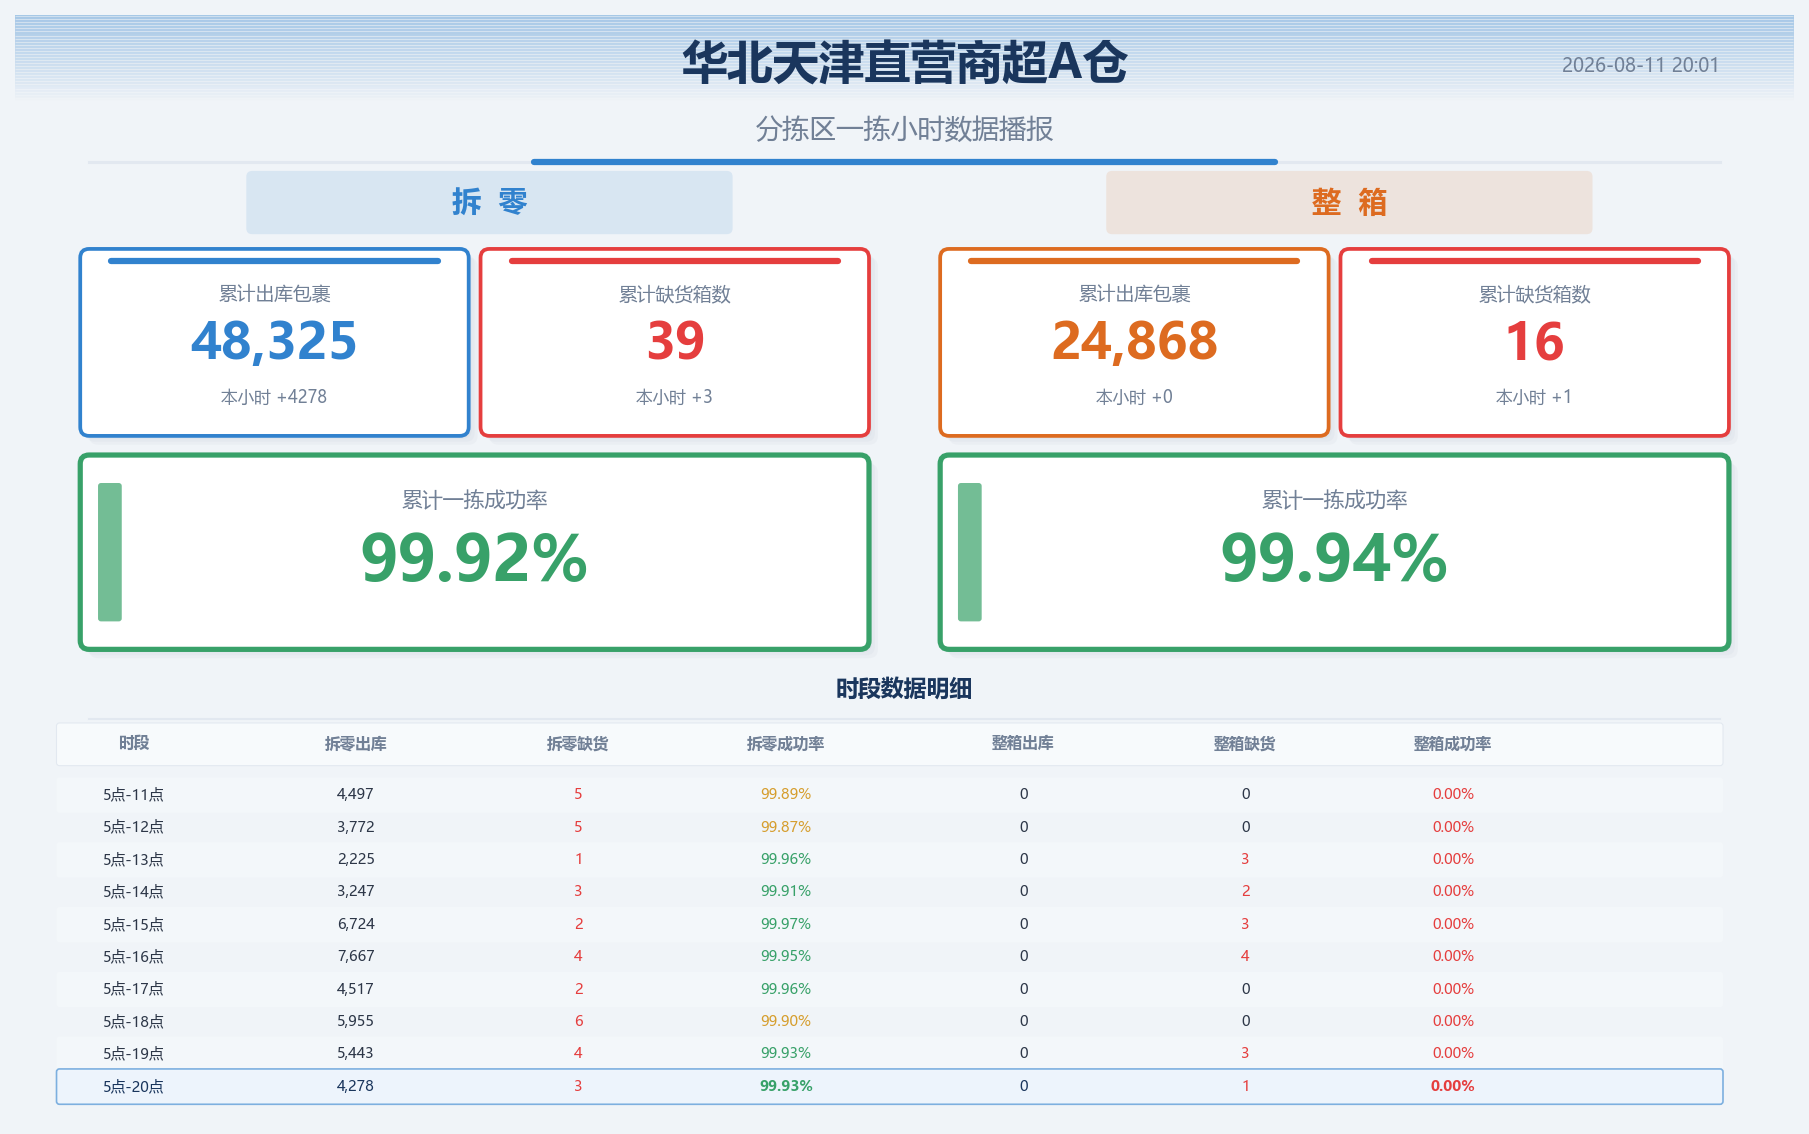
Task: Select the 5点-16点 time period row
Action: [889, 956]
